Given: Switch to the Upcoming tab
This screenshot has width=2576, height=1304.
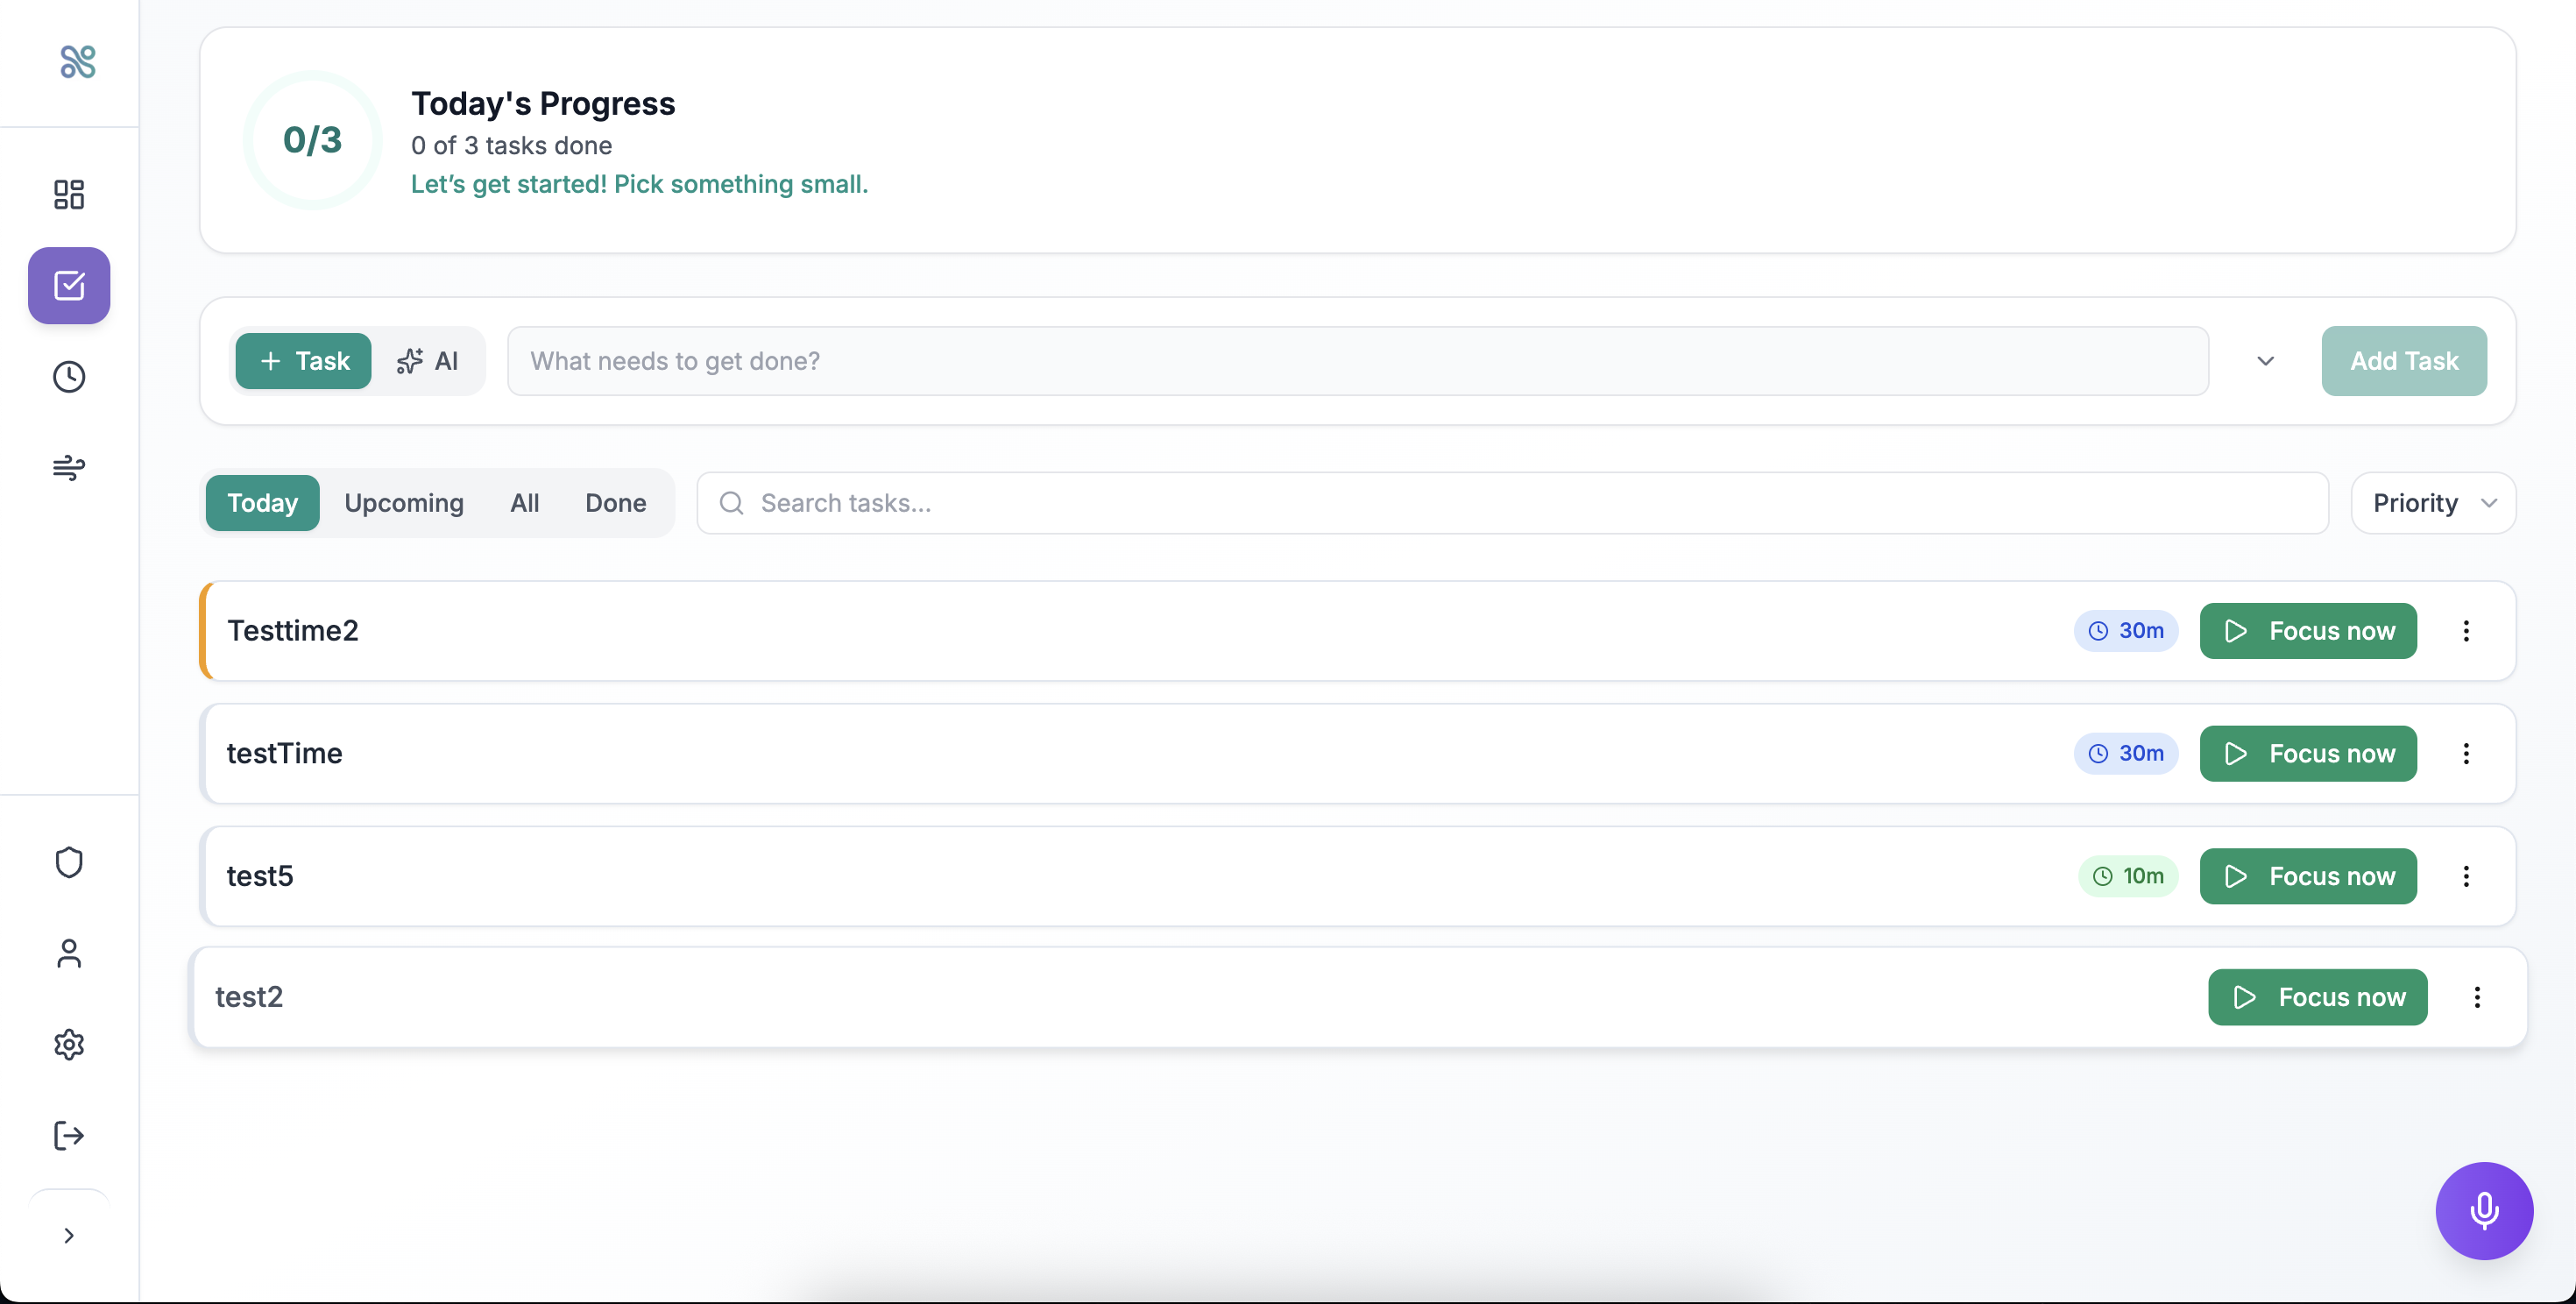Looking at the screenshot, I should 404,503.
